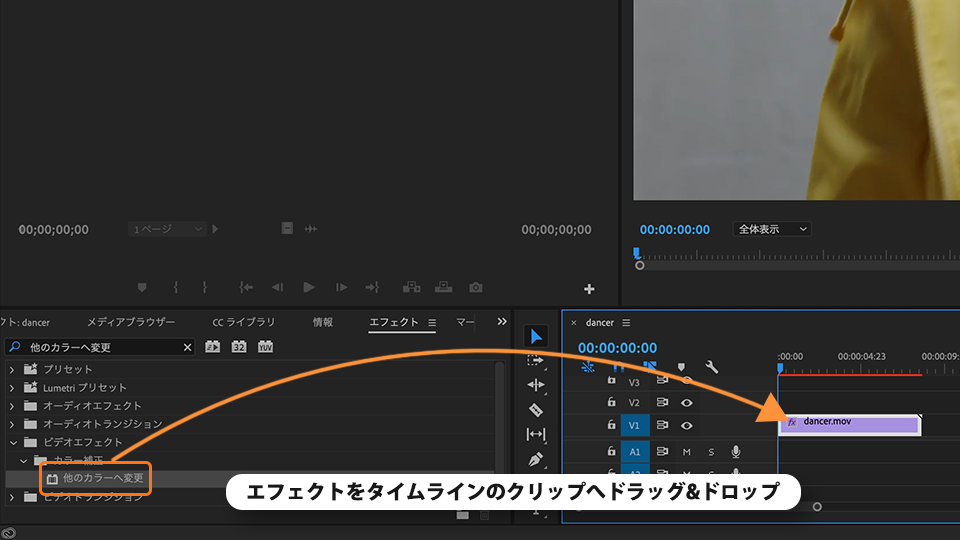Toggle sync lock on track V1
960x540 pixels.
662,425
